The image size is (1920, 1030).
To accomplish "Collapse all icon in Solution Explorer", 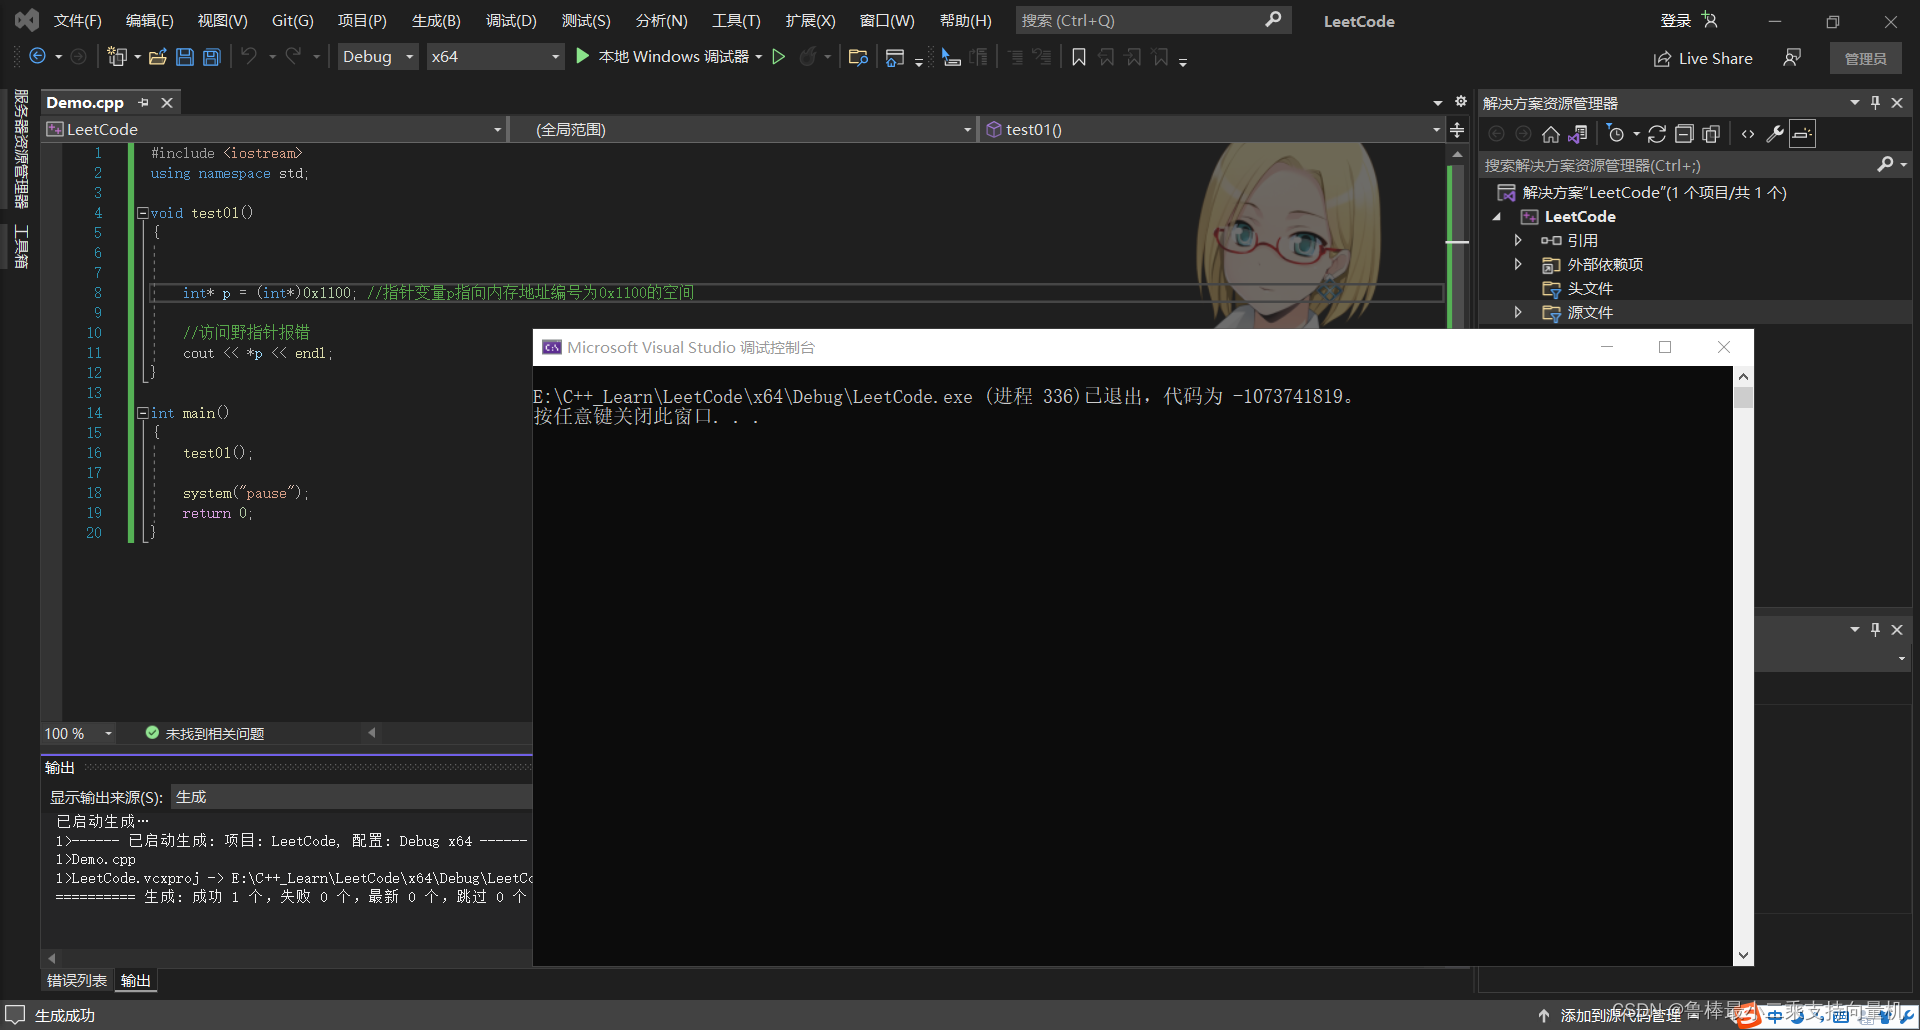I will point(1684,134).
